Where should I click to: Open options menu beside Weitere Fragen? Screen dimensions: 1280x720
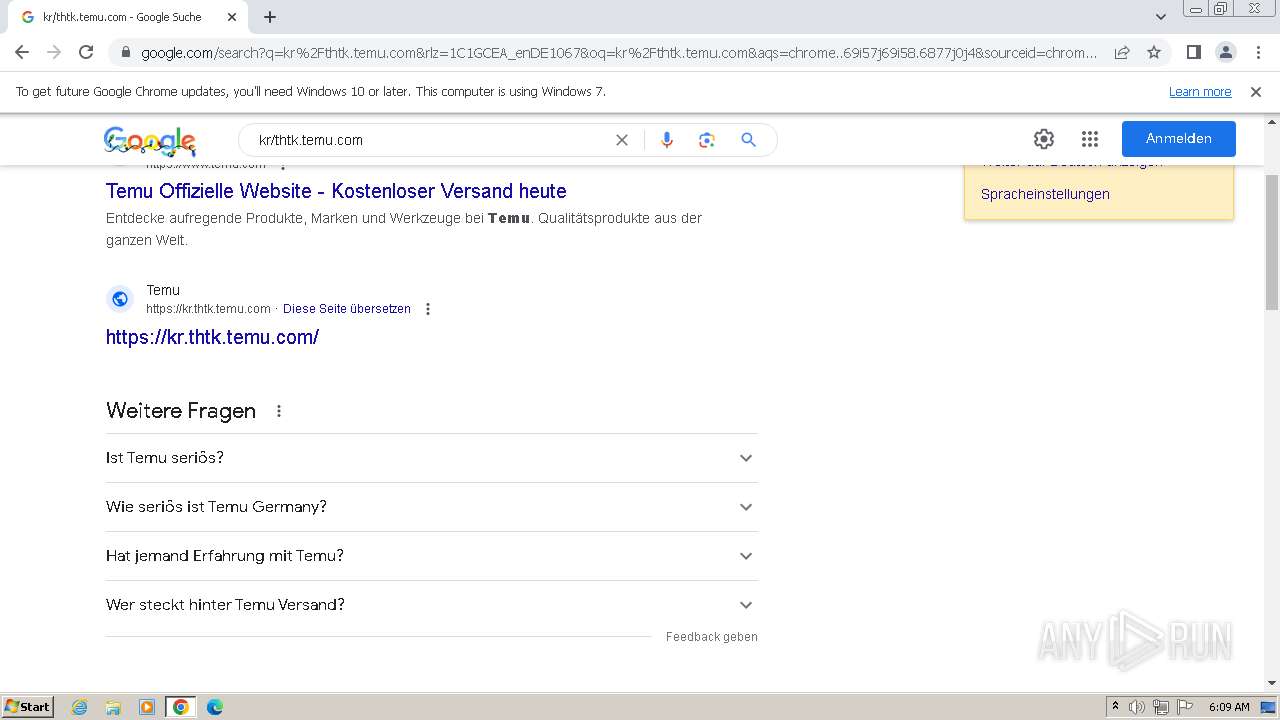(279, 411)
